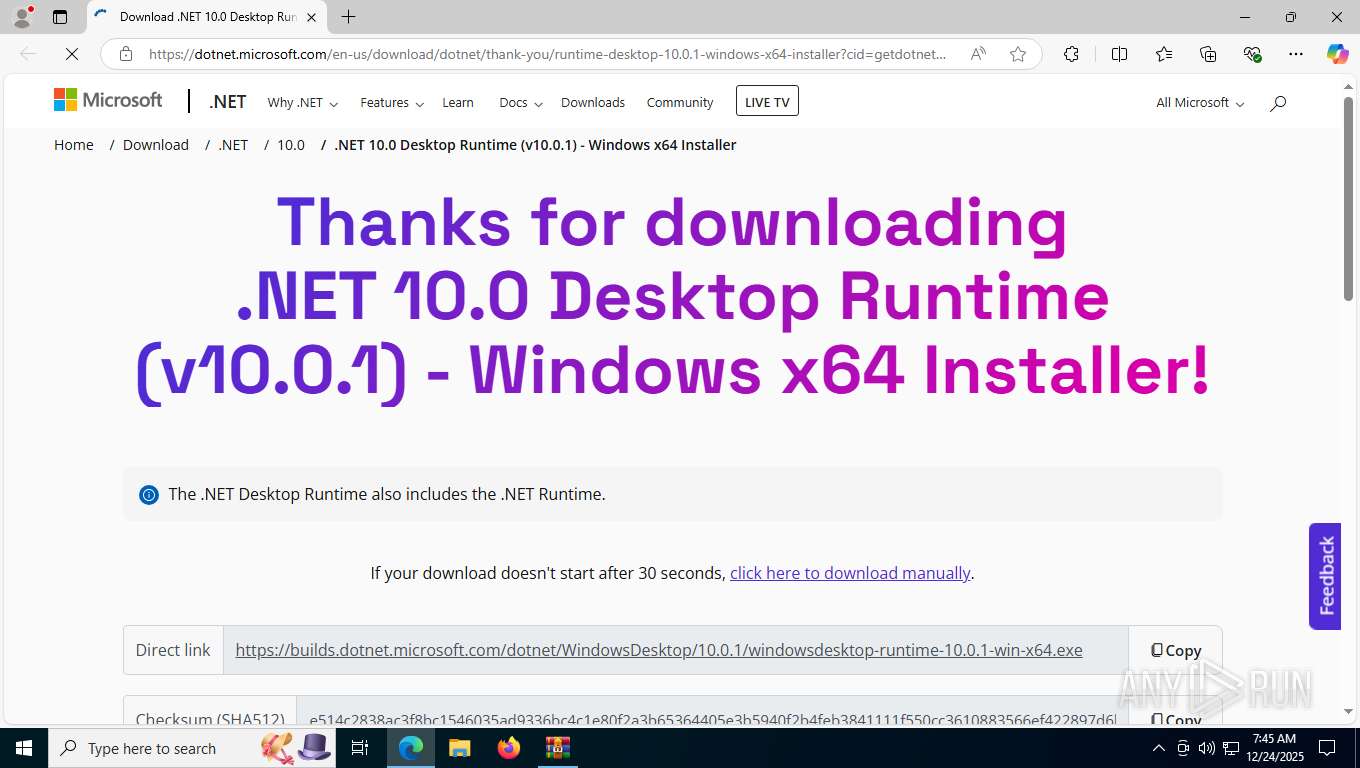1360x768 pixels.
Task: Open Browser essentials heart icon
Action: pos(1252,54)
